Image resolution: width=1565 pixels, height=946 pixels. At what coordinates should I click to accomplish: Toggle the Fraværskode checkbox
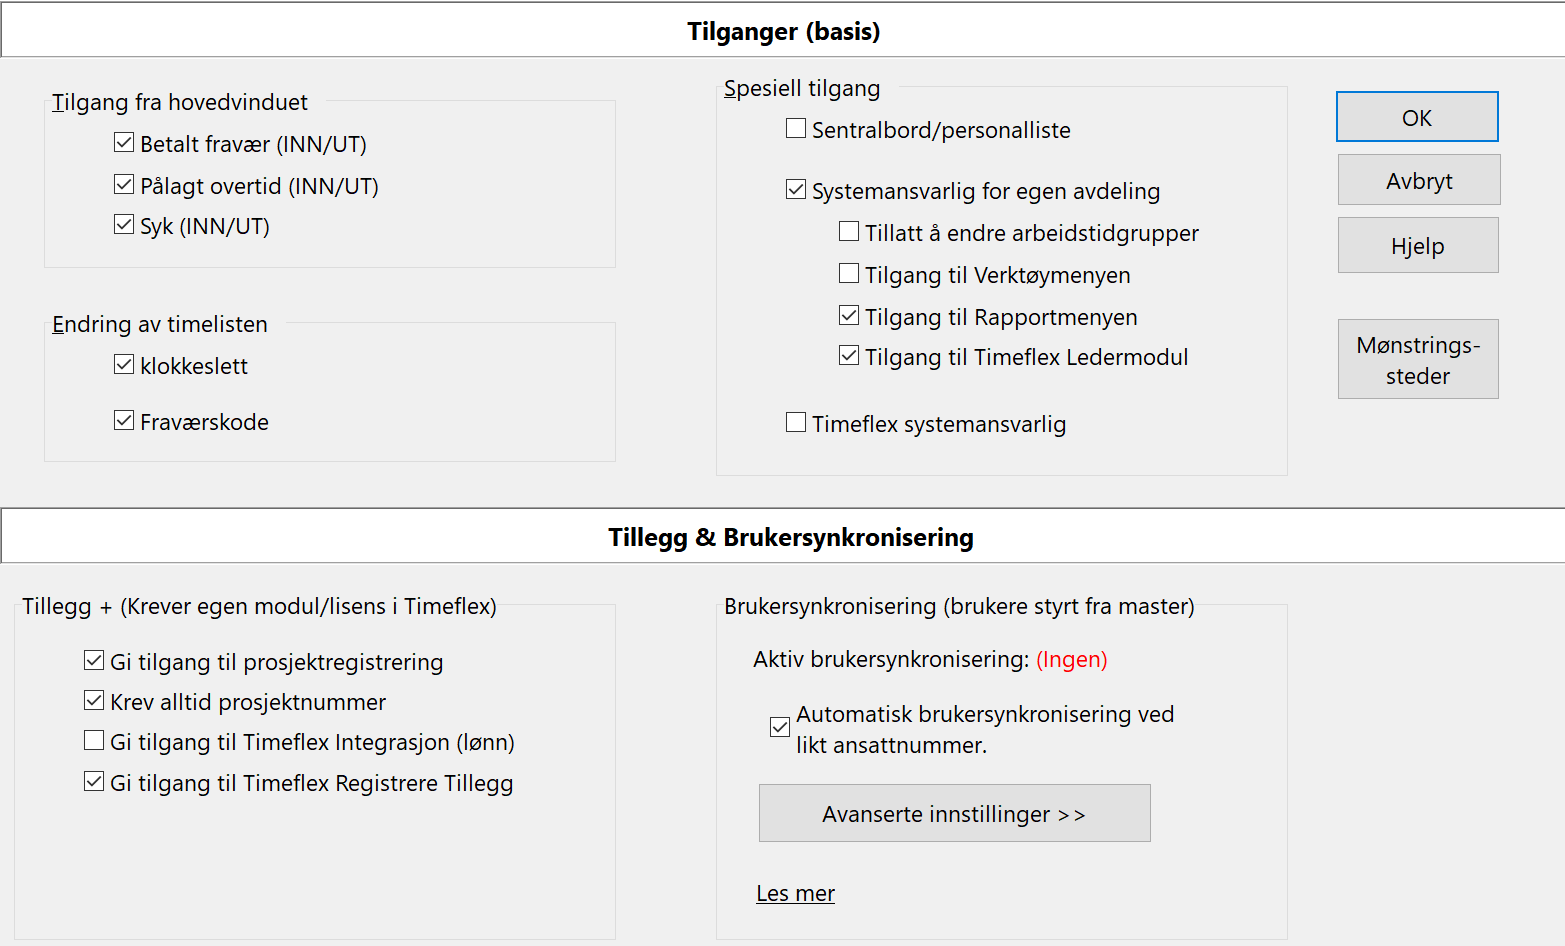[x=124, y=421]
